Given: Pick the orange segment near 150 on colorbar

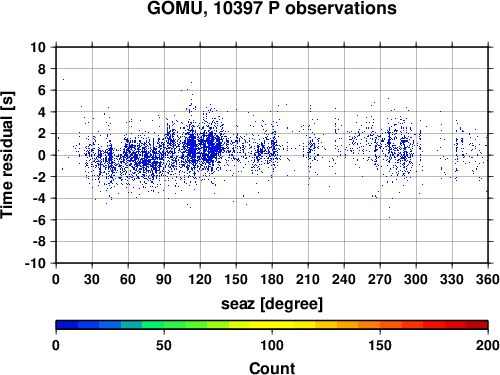Looking at the screenshot, I should tap(380, 325).
